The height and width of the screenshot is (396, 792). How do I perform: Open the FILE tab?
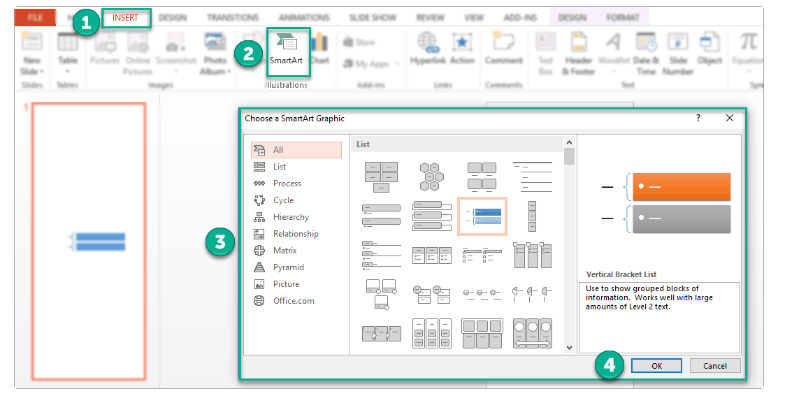[35, 18]
